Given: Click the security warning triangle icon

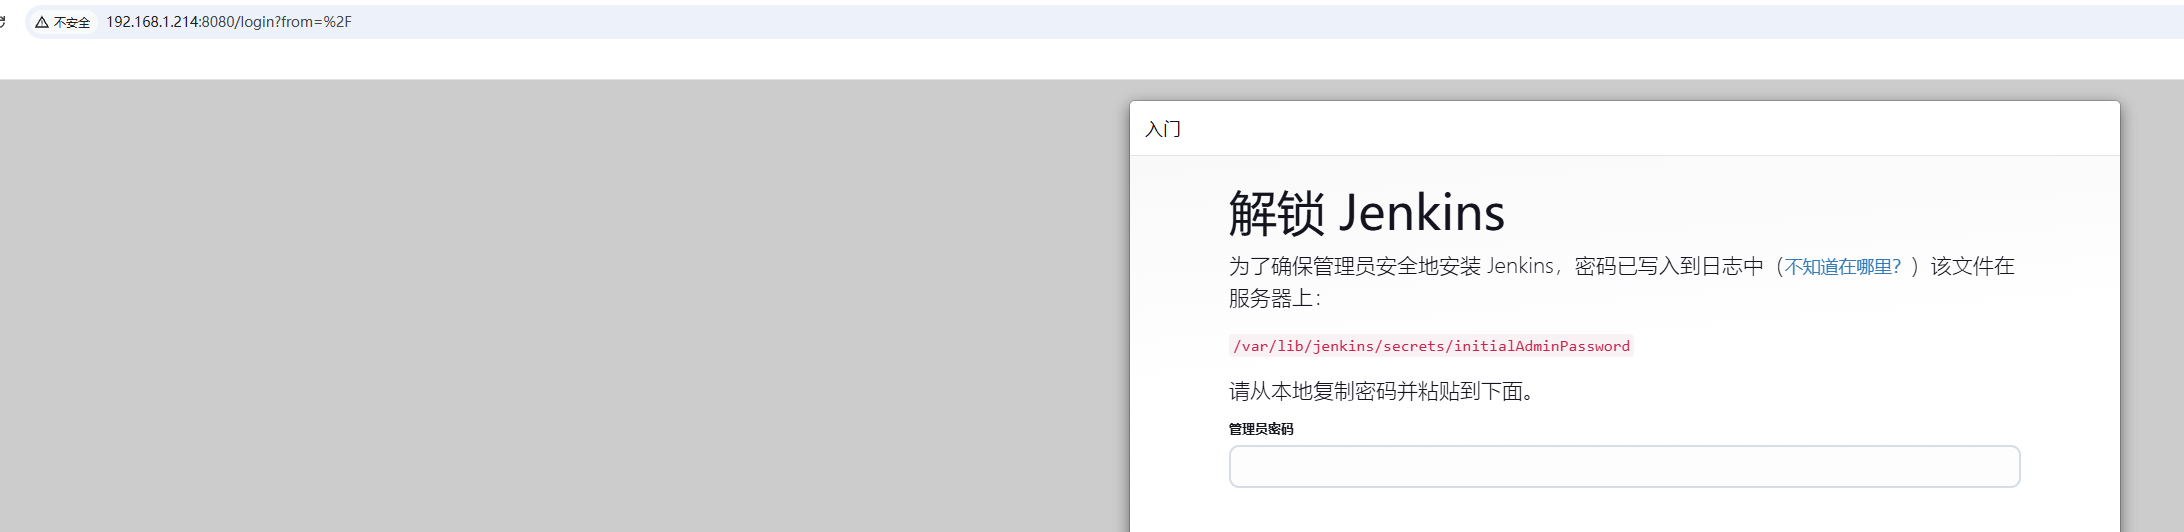Looking at the screenshot, I should (x=42, y=22).
